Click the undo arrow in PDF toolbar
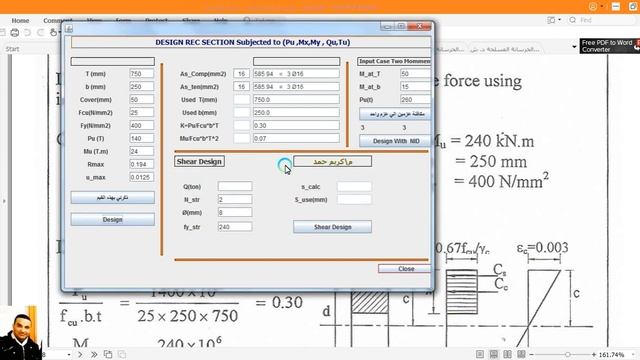The image size is (640, 360). pos(27,33)
